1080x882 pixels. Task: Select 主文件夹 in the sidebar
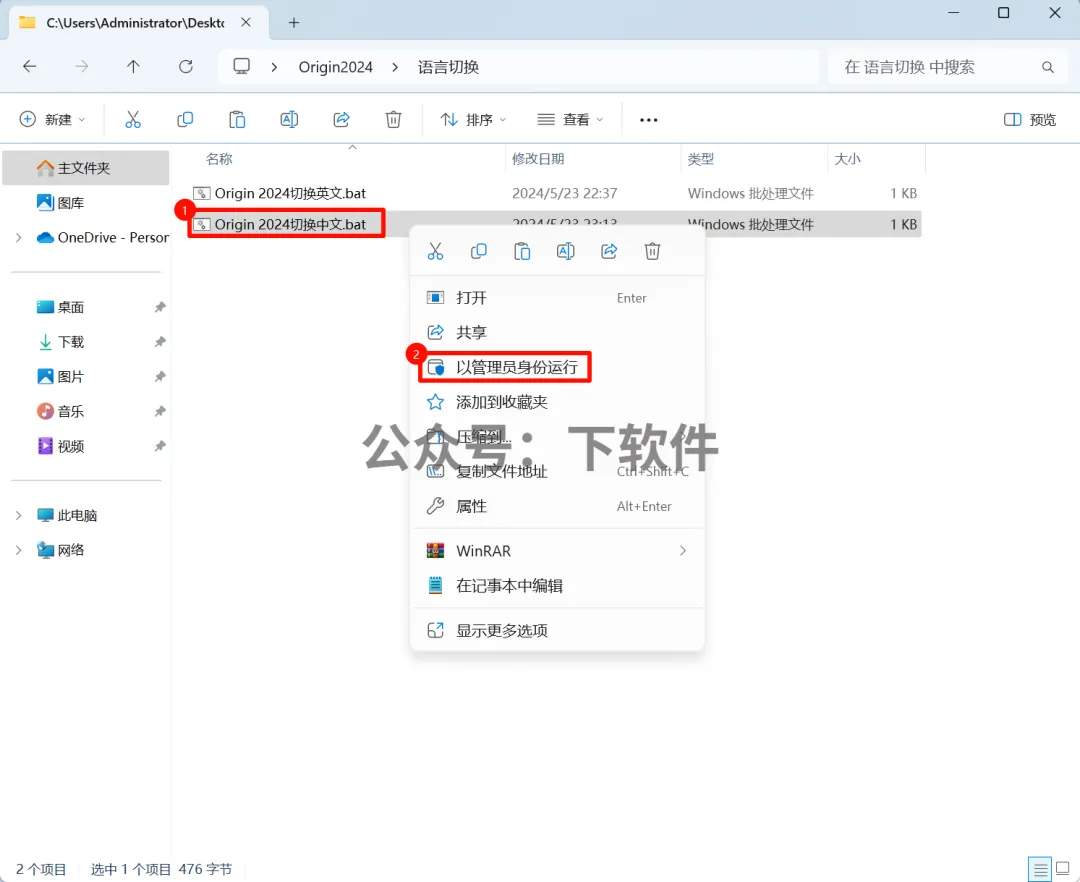[x=85, y=168]
